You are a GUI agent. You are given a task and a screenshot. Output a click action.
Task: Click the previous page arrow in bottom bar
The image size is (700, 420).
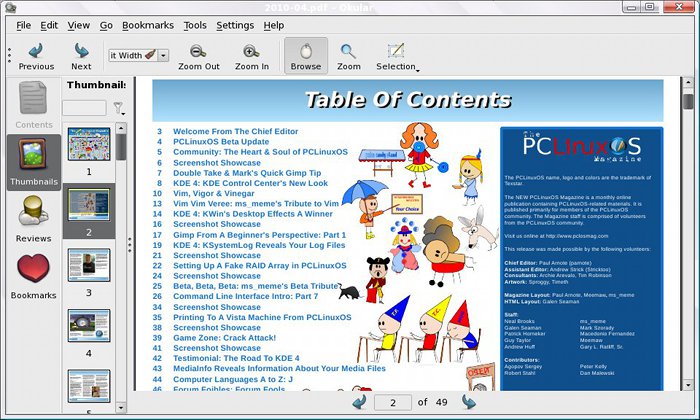(x=359, y=402)
